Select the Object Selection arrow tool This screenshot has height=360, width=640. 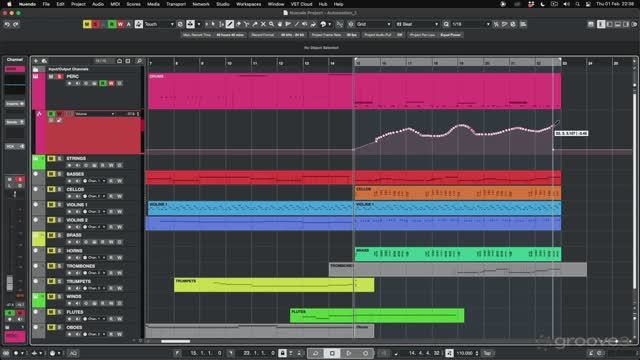point(213,24)
